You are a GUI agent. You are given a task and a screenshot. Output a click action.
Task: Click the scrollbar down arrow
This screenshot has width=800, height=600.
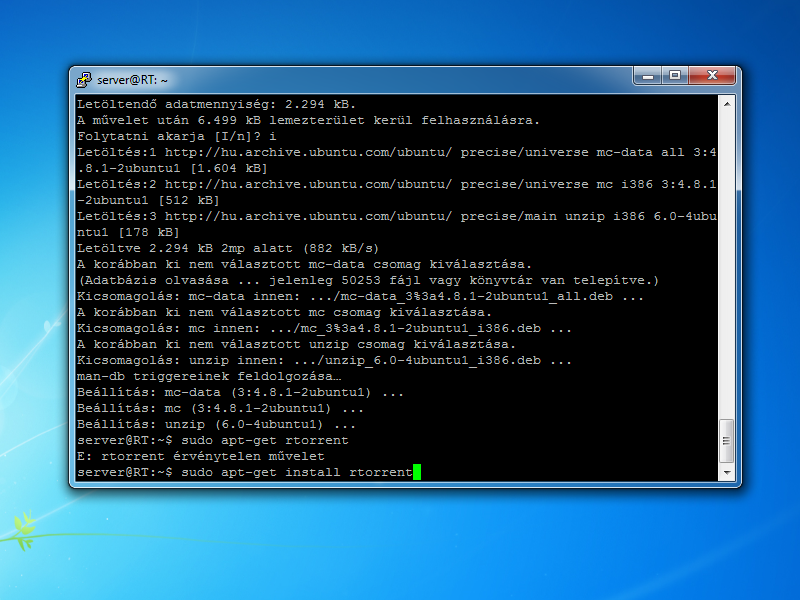click(727, 472)
